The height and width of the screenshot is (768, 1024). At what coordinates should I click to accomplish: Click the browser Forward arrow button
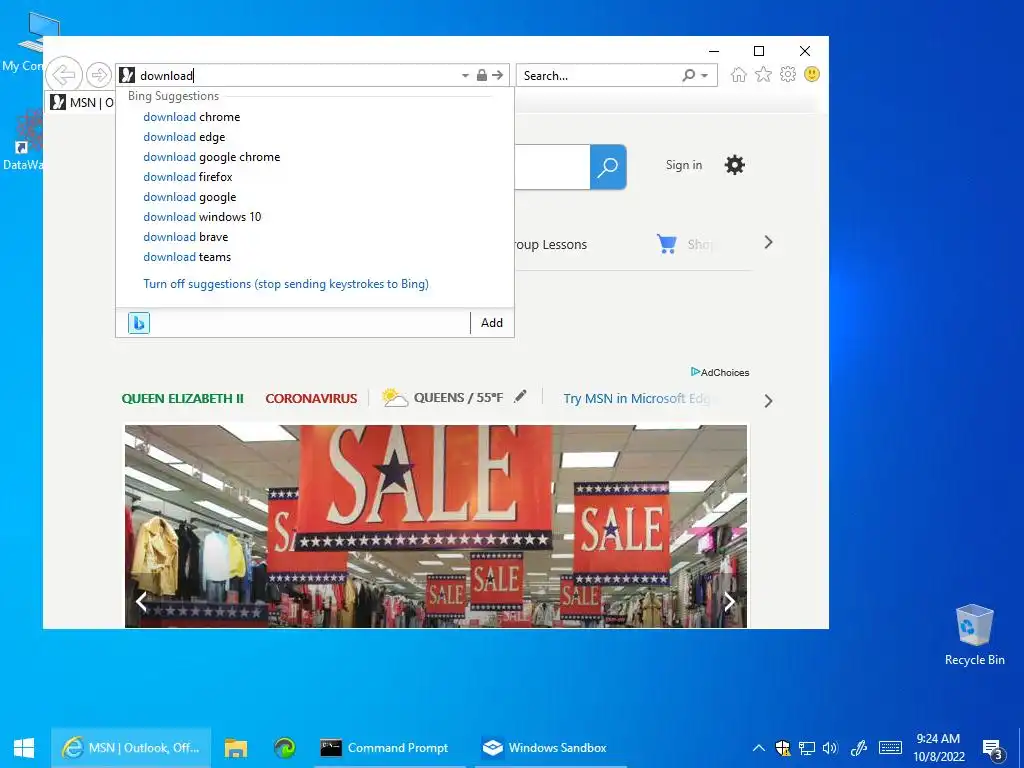coord(99,75)
